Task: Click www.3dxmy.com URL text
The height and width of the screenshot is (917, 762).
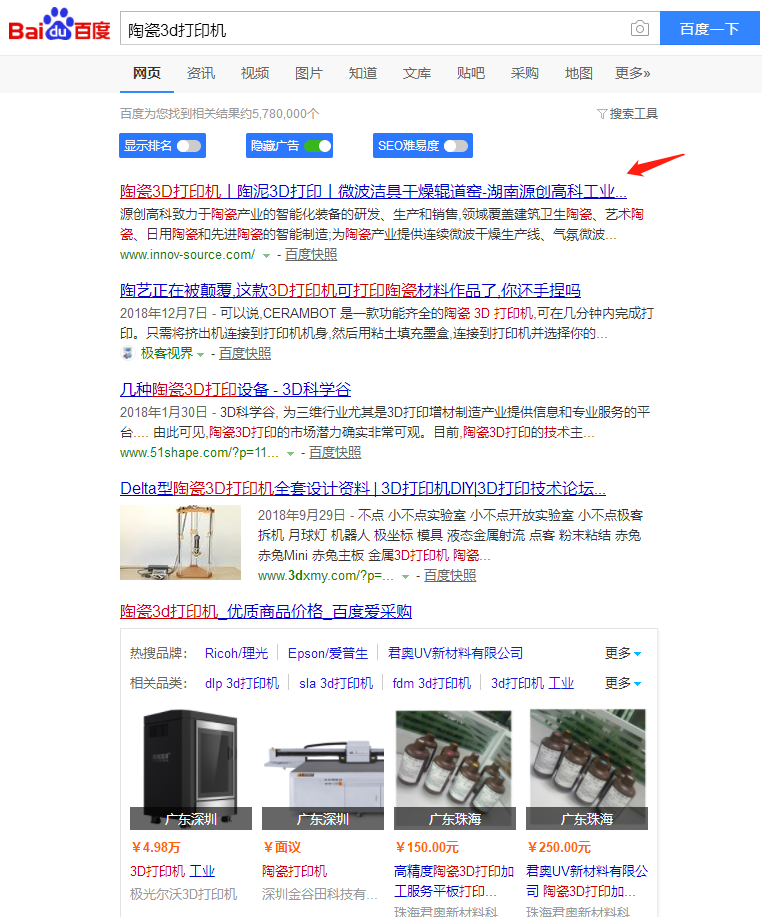Action: pyautogui.click(x=325, y=575)
